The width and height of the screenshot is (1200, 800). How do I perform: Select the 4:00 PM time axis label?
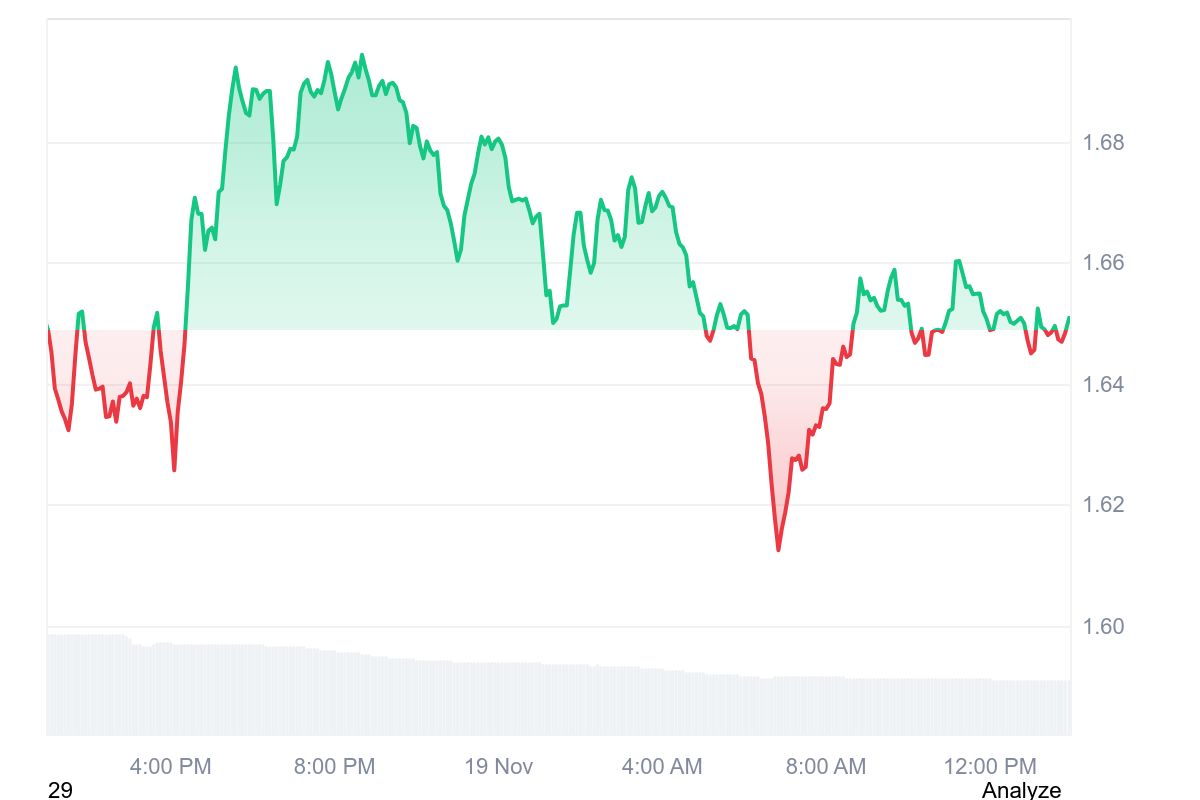pyautogui.click(x=170, y=767)
